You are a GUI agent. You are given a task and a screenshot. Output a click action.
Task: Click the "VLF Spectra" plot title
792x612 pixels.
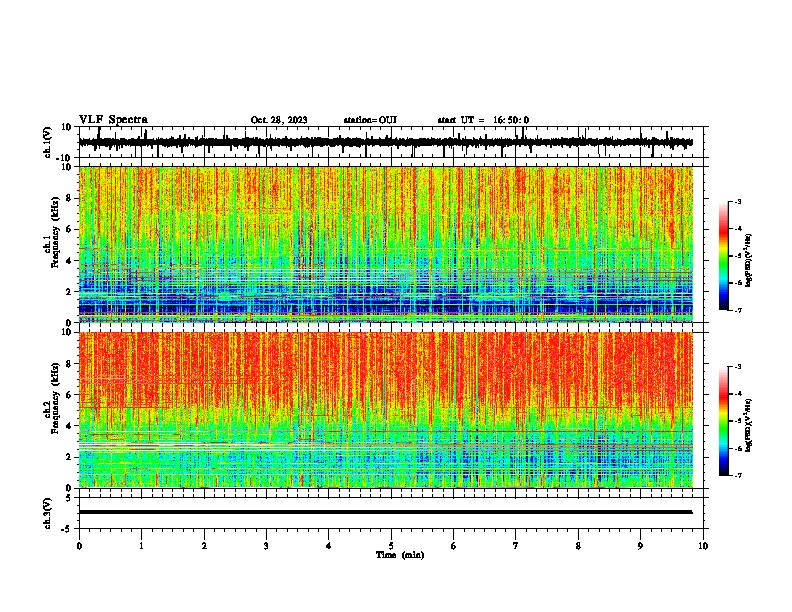click(113, 120)
